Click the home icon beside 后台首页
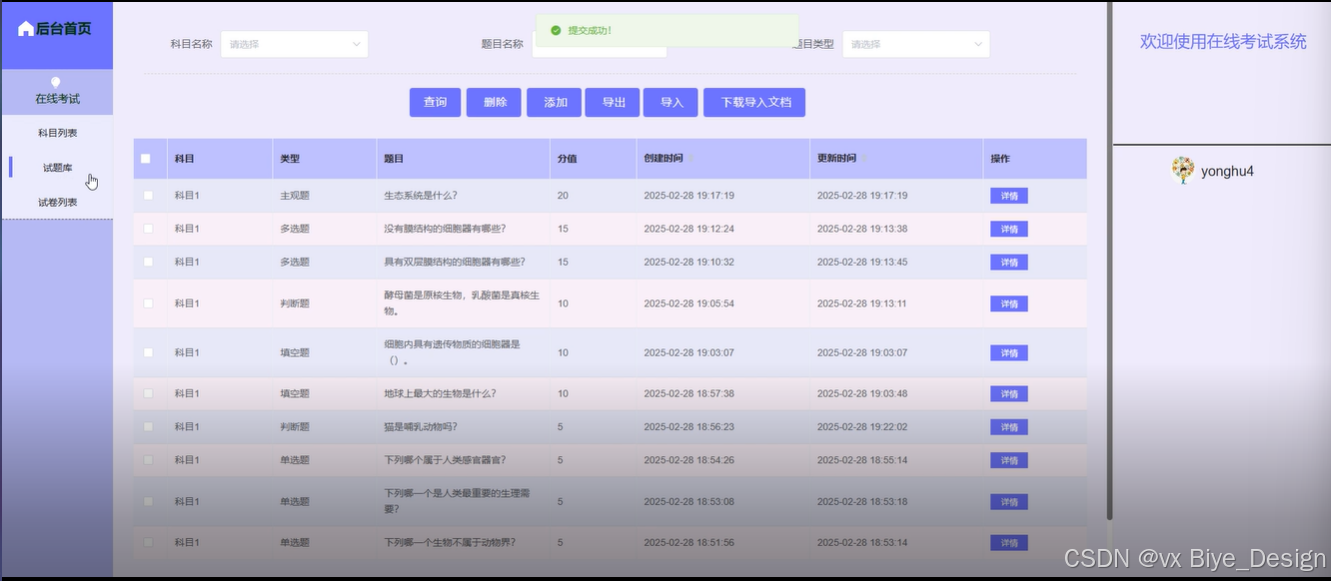The image size is (1331, 581). [26, 29]
